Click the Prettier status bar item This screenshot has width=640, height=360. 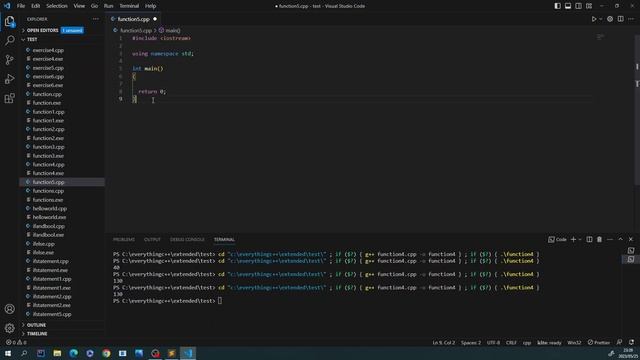coord(599,342)
